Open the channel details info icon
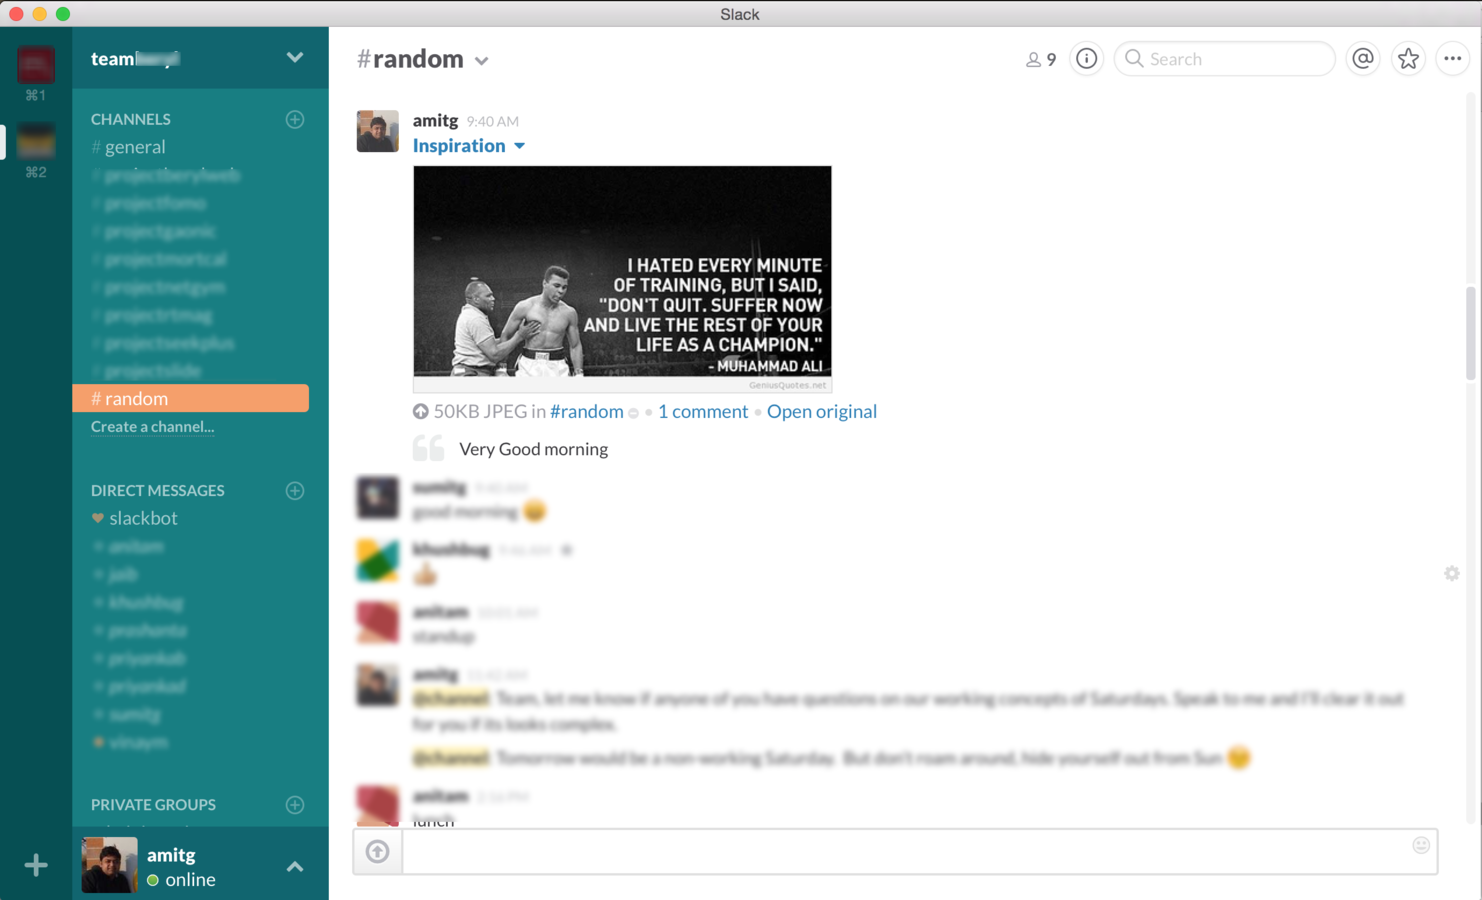Viewport: 1482px width, 900px height. (1086, 59)
